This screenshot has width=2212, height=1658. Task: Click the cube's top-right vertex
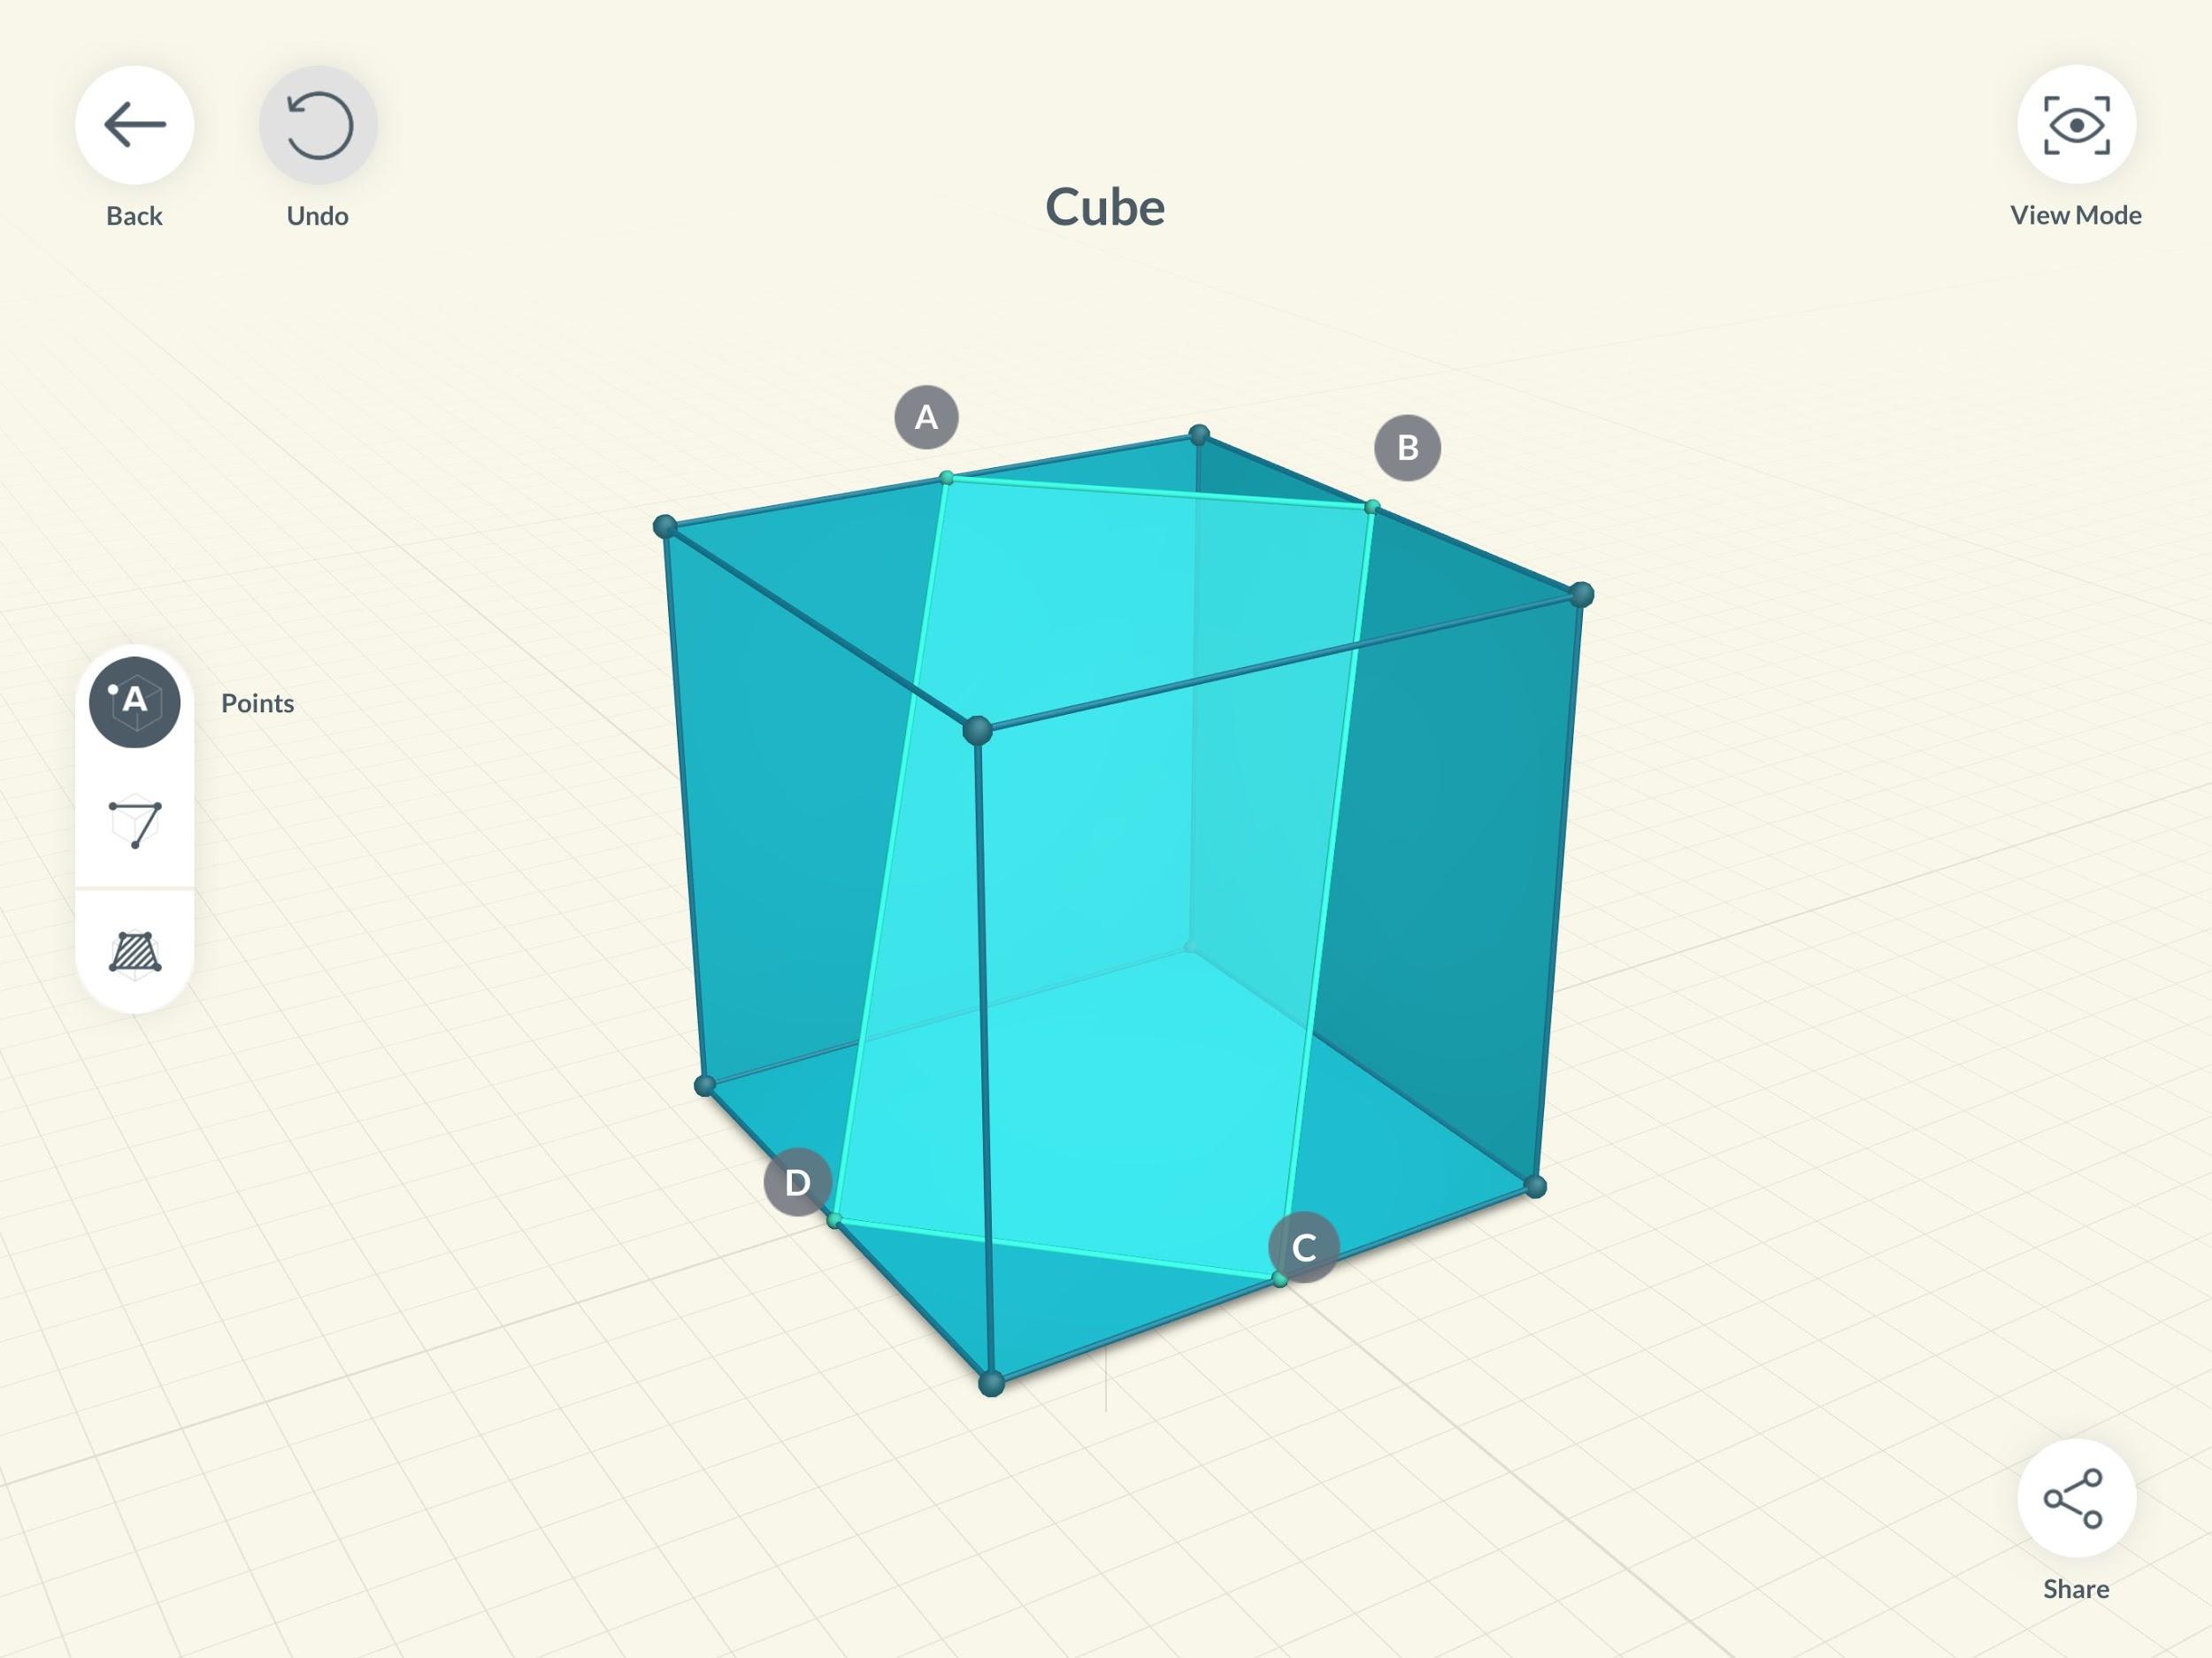[1581, 596]
